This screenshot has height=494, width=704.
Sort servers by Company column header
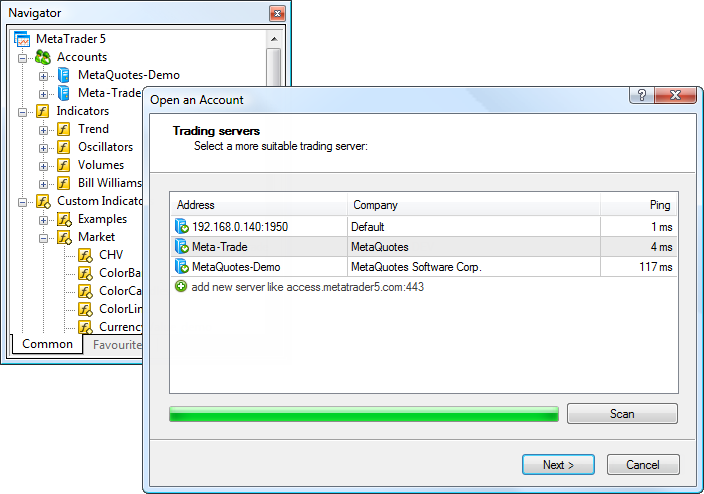(x=474, y=205)
